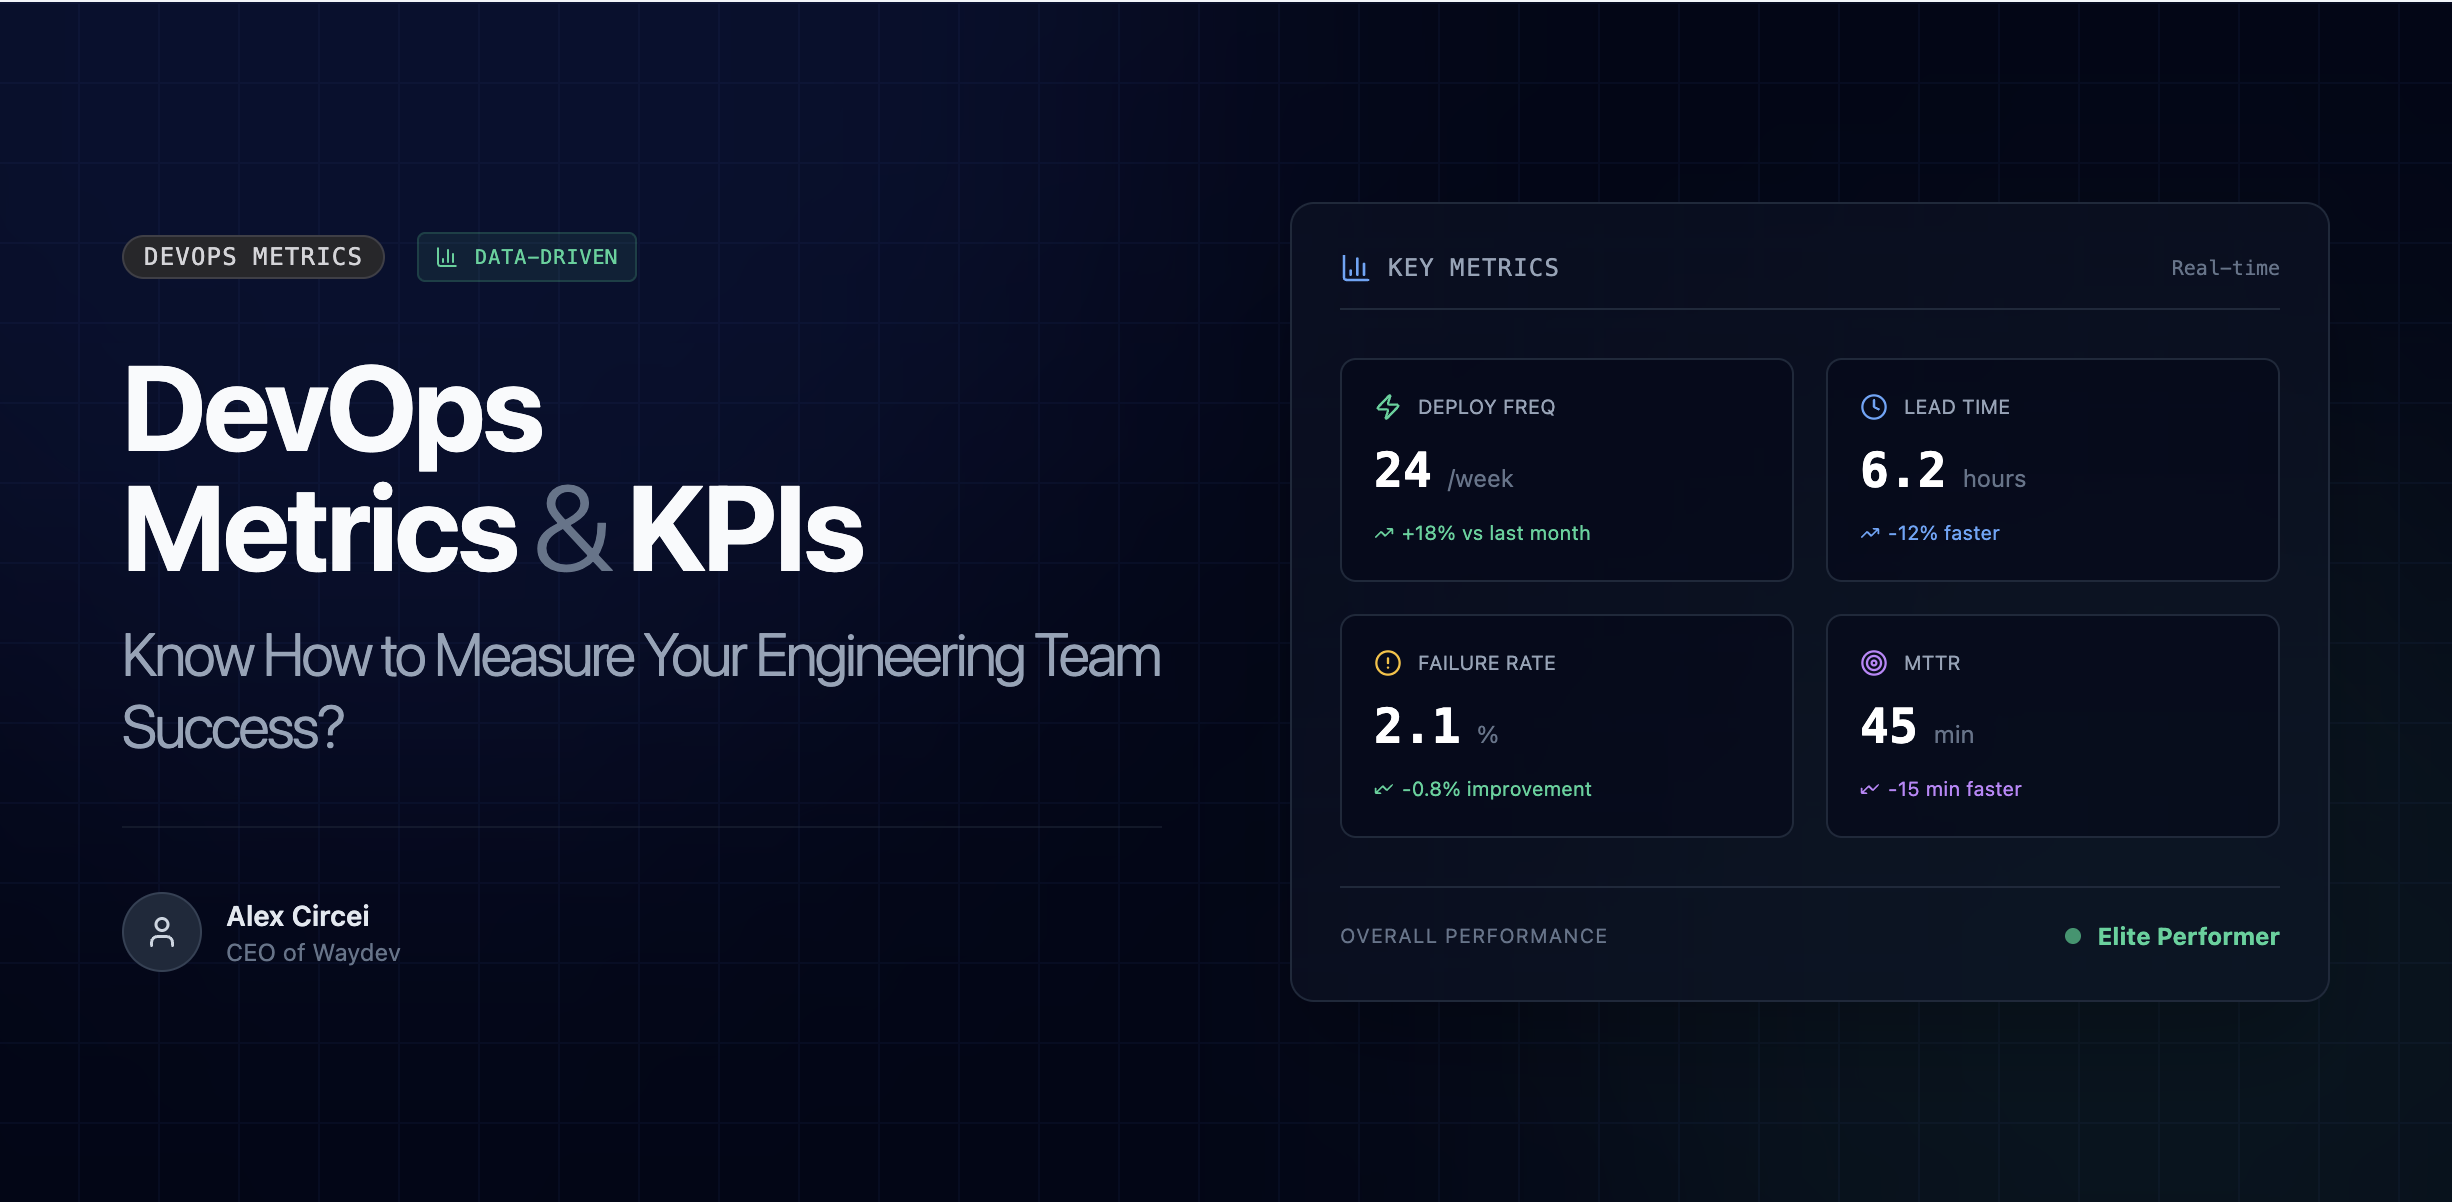The height and width of the screenshot is (1202, 2452).
Task: Open the DEVOPS METRICS section
Action: [x=252, y=256]
